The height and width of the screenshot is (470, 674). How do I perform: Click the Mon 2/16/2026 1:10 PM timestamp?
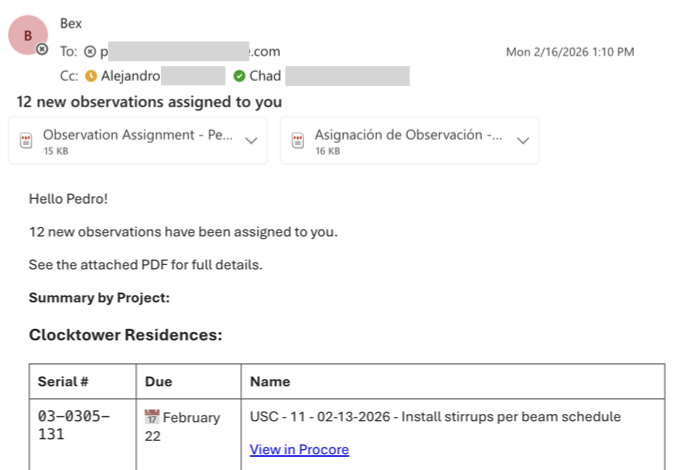(570, 52)
